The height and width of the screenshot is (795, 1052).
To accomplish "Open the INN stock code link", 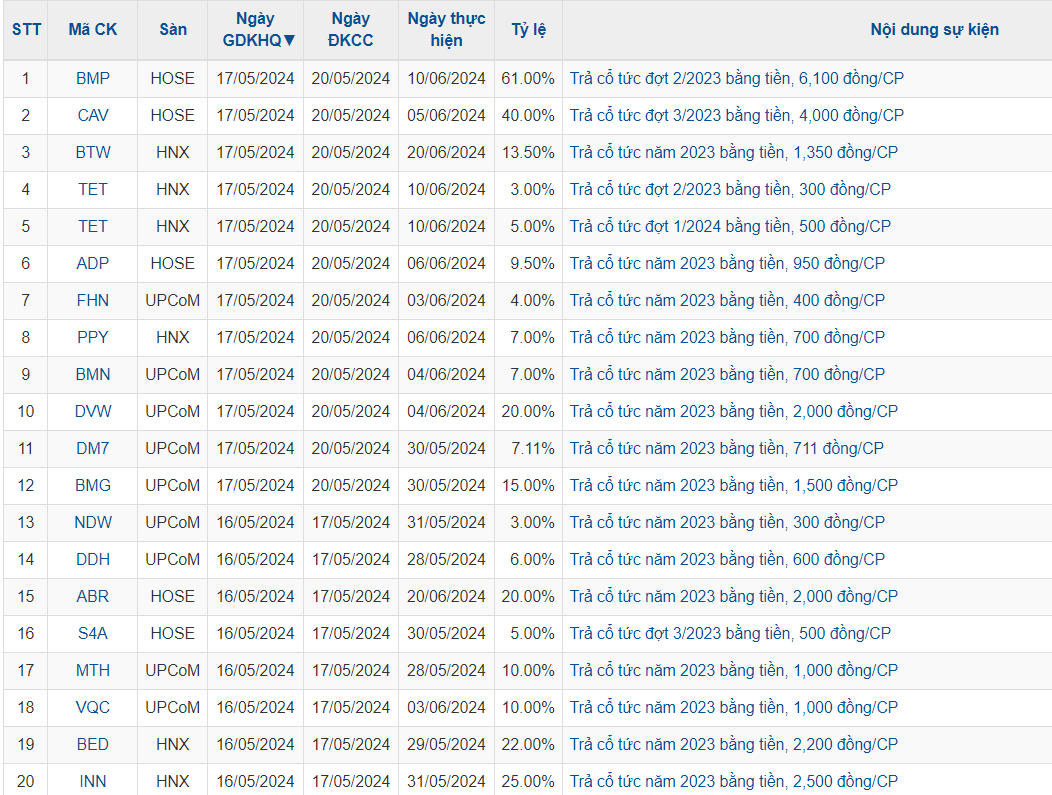I will (x=93, y=781).
